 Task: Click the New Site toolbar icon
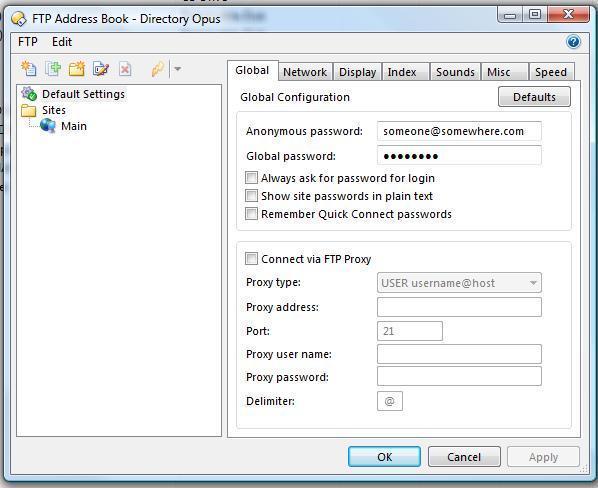[29, 69]
